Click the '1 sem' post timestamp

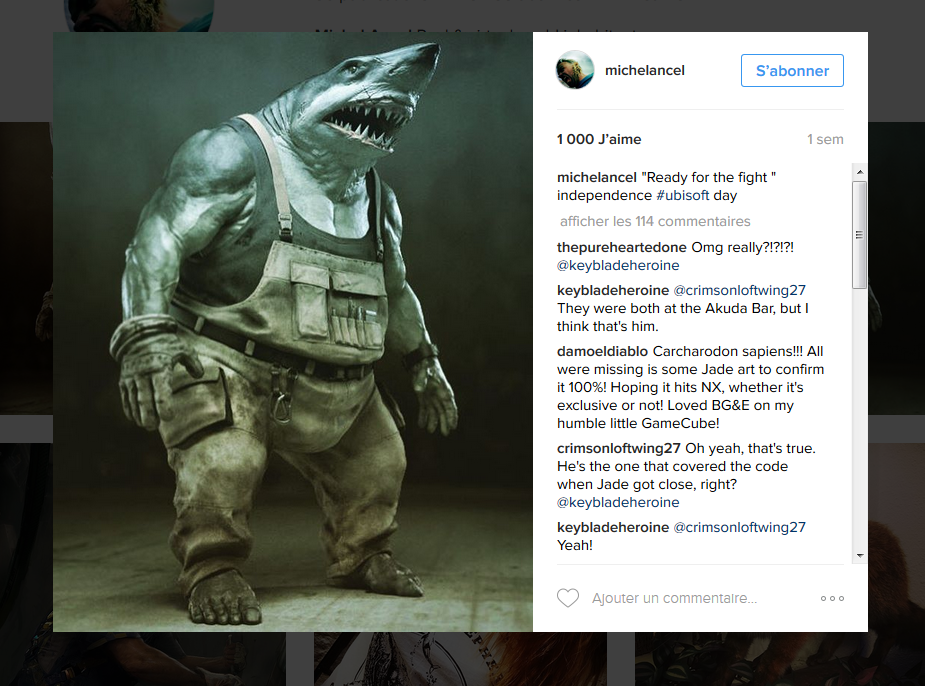[825, 139]
